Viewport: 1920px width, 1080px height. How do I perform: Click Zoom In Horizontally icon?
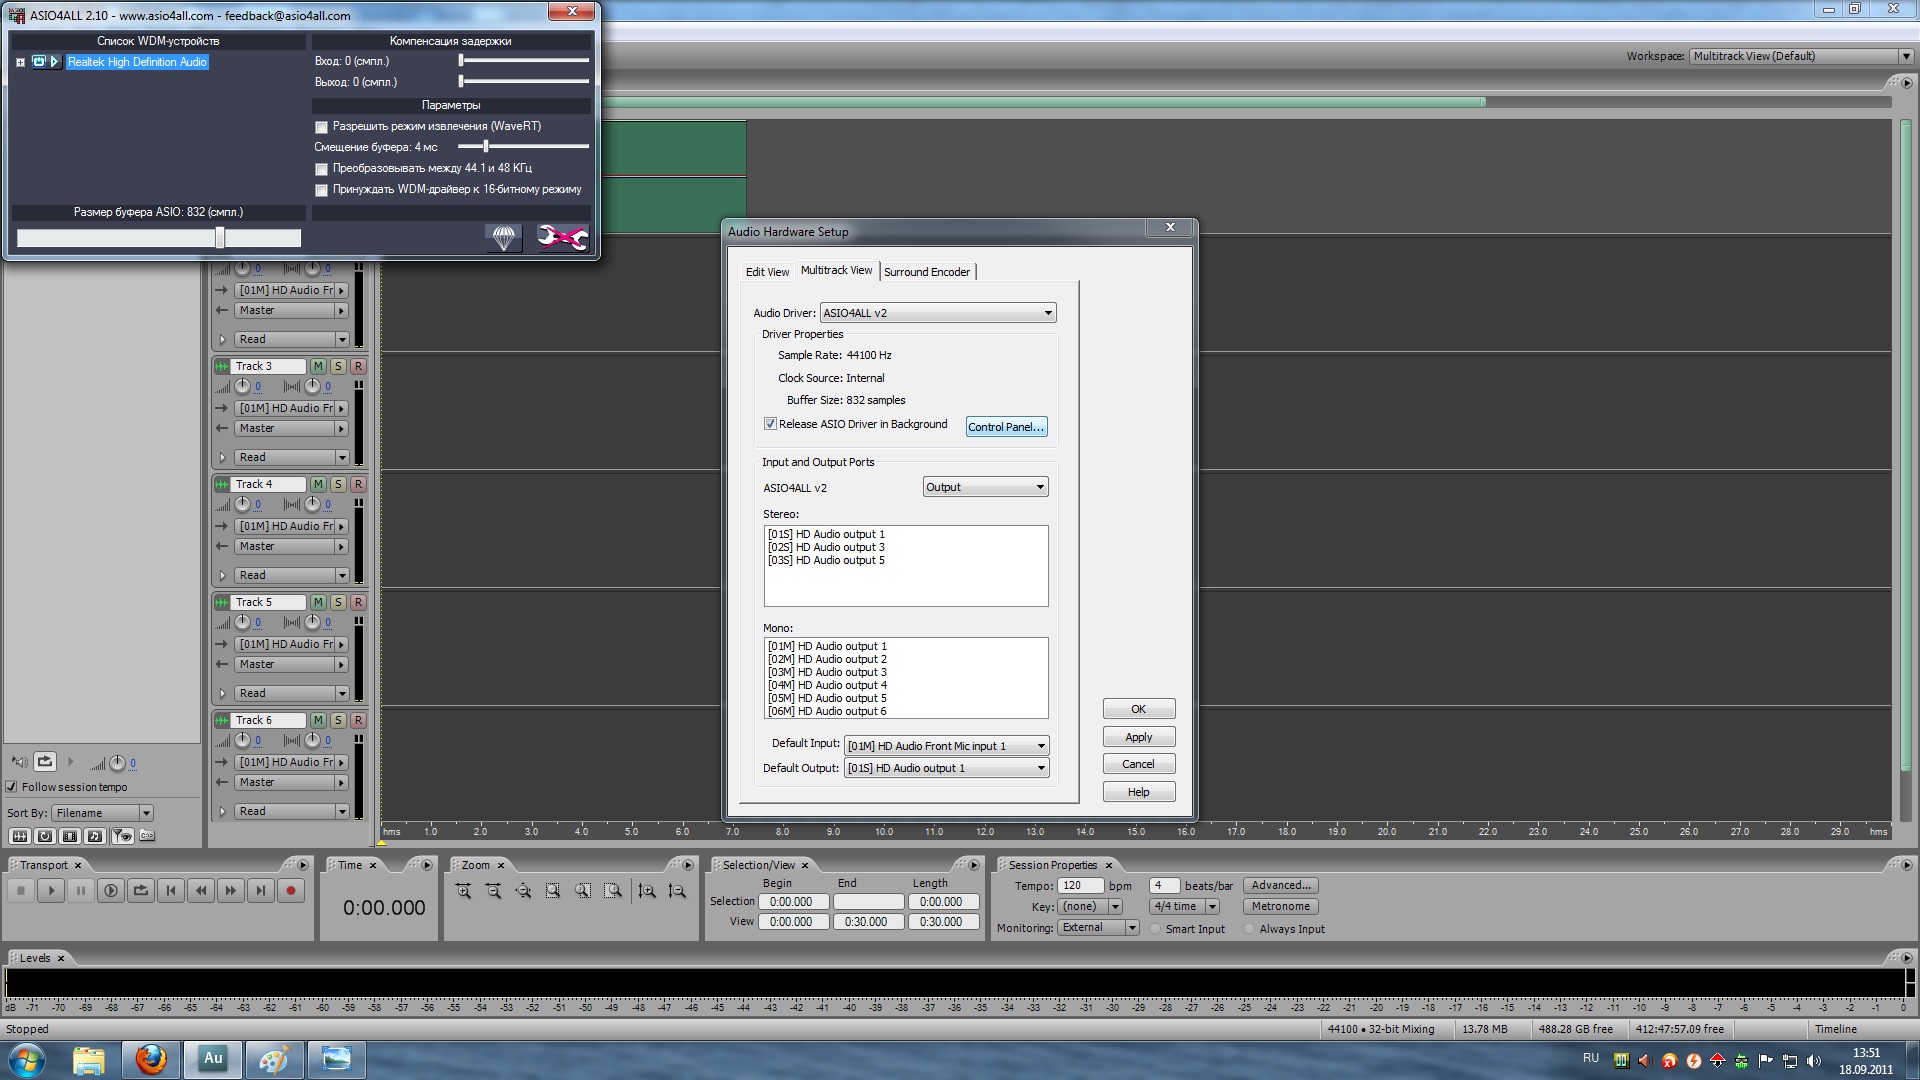coord(463,890)
